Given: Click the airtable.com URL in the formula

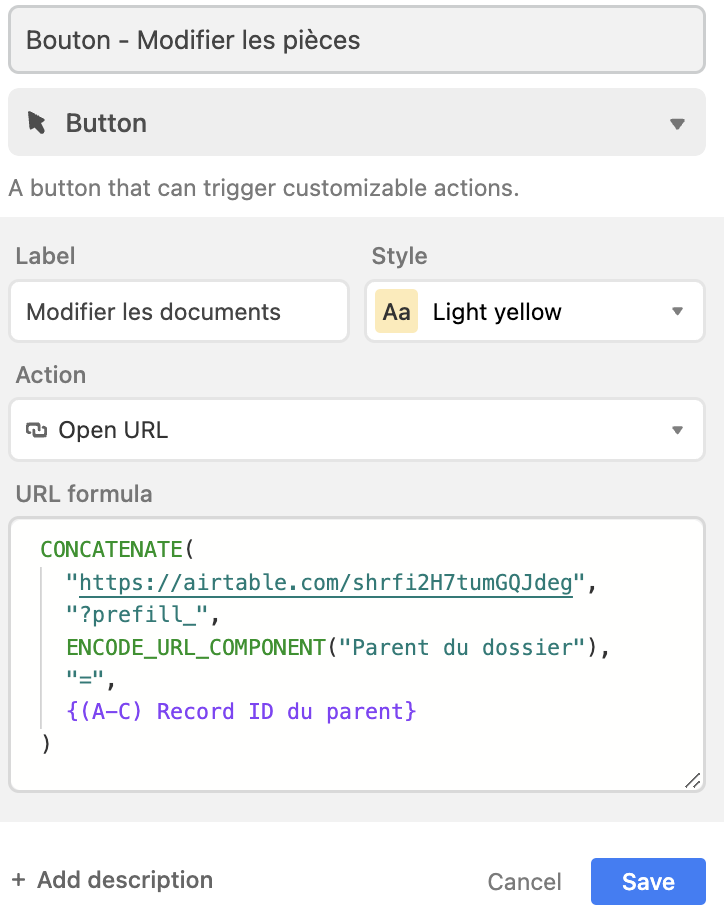Looking at the screenshot, I should point(326,582).
